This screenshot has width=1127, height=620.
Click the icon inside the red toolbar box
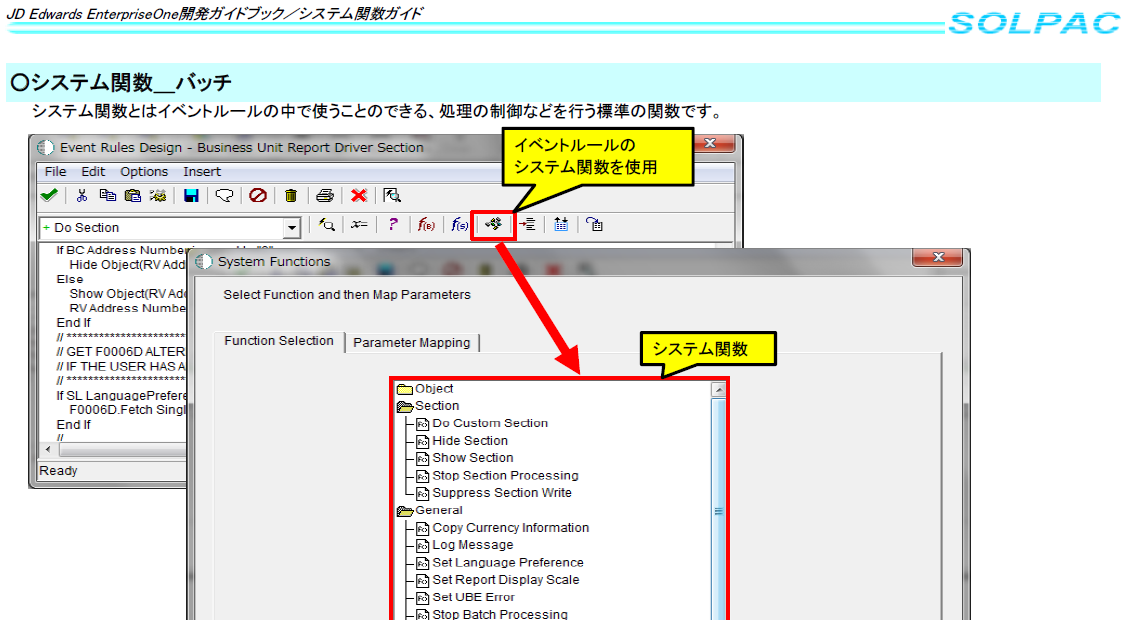(x=493, y=225)
